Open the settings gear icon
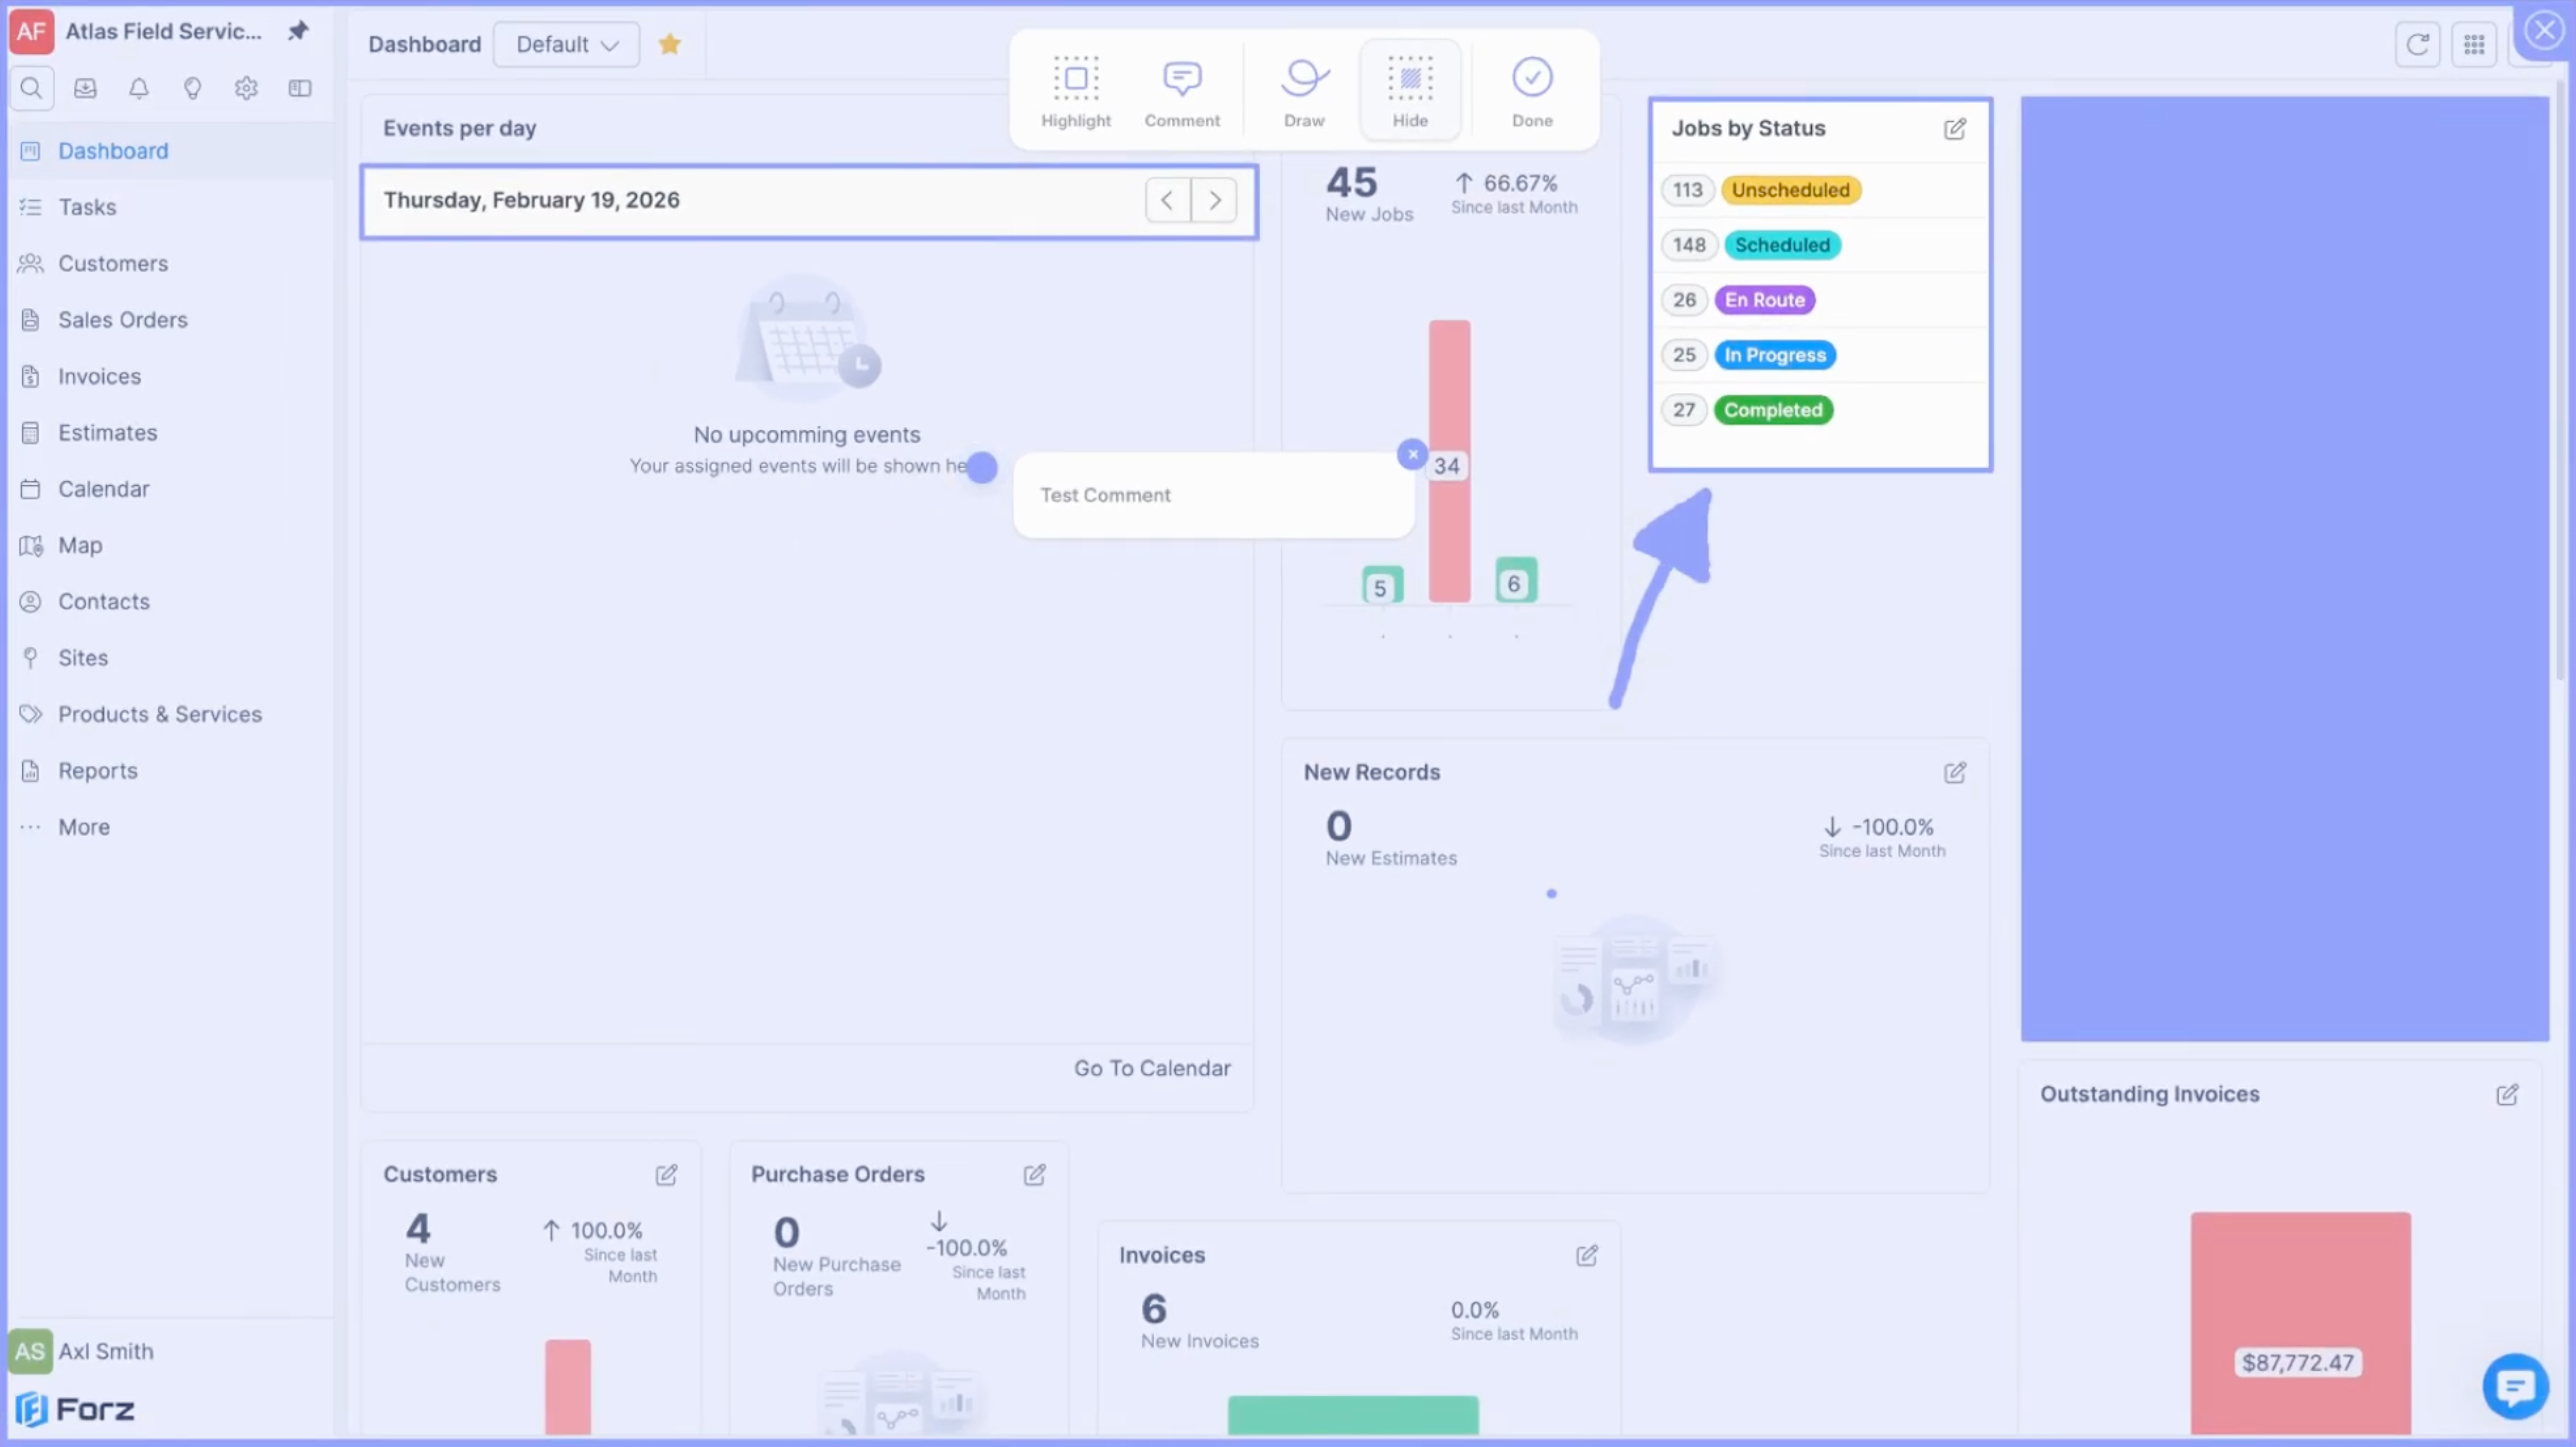The width and height of the screenshot is (2576, 1447). [246, 88]
